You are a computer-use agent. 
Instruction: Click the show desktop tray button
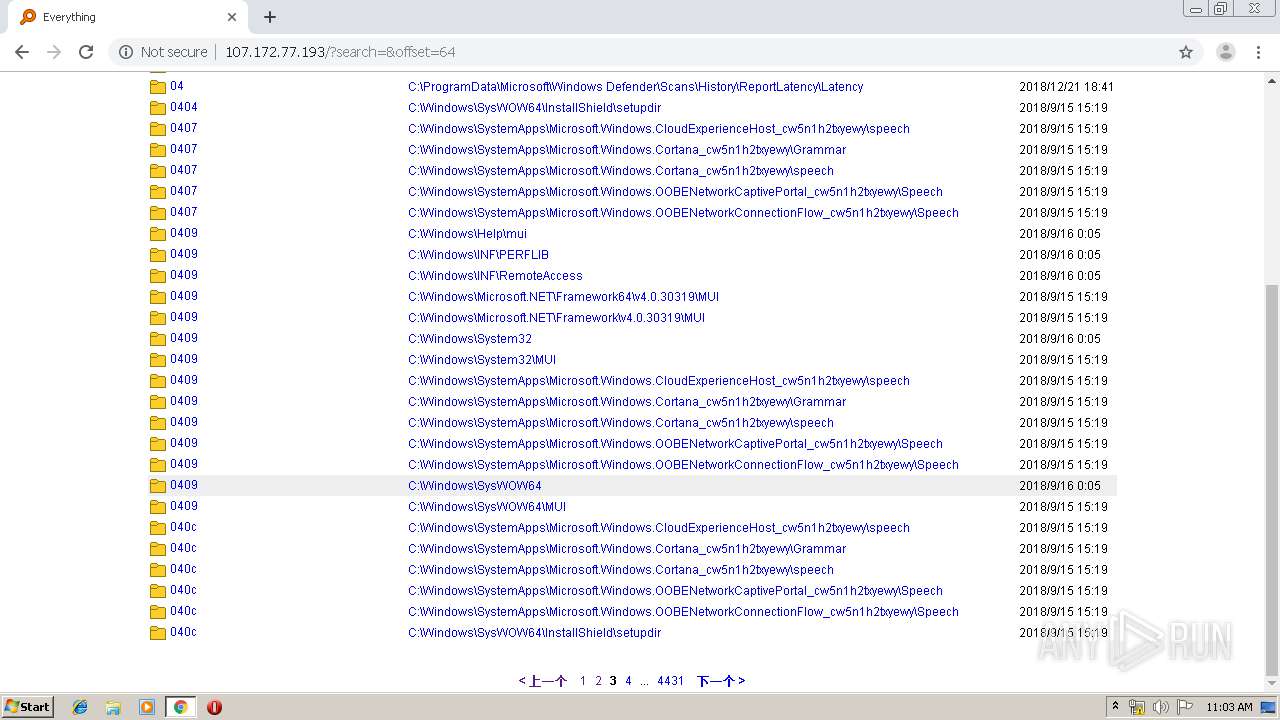coord(1268,707)
